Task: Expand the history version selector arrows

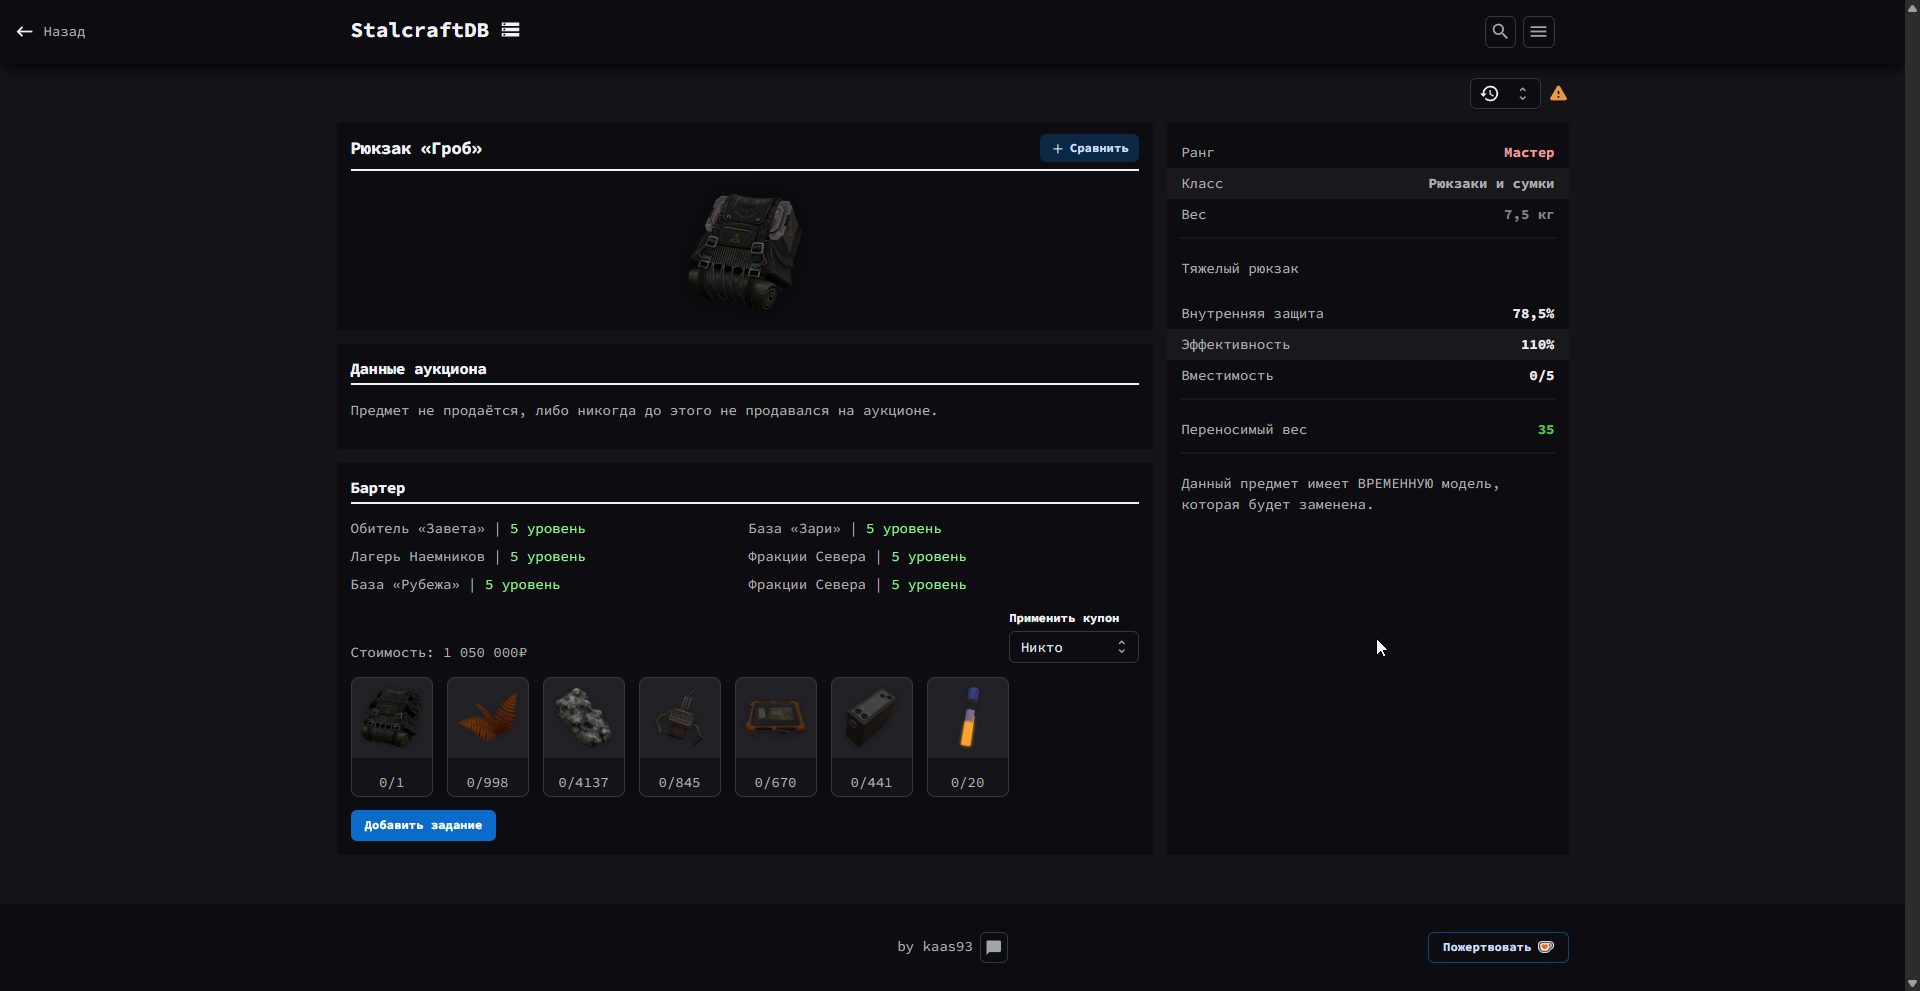Action: pyautogui.click(x=1522, y=94)
